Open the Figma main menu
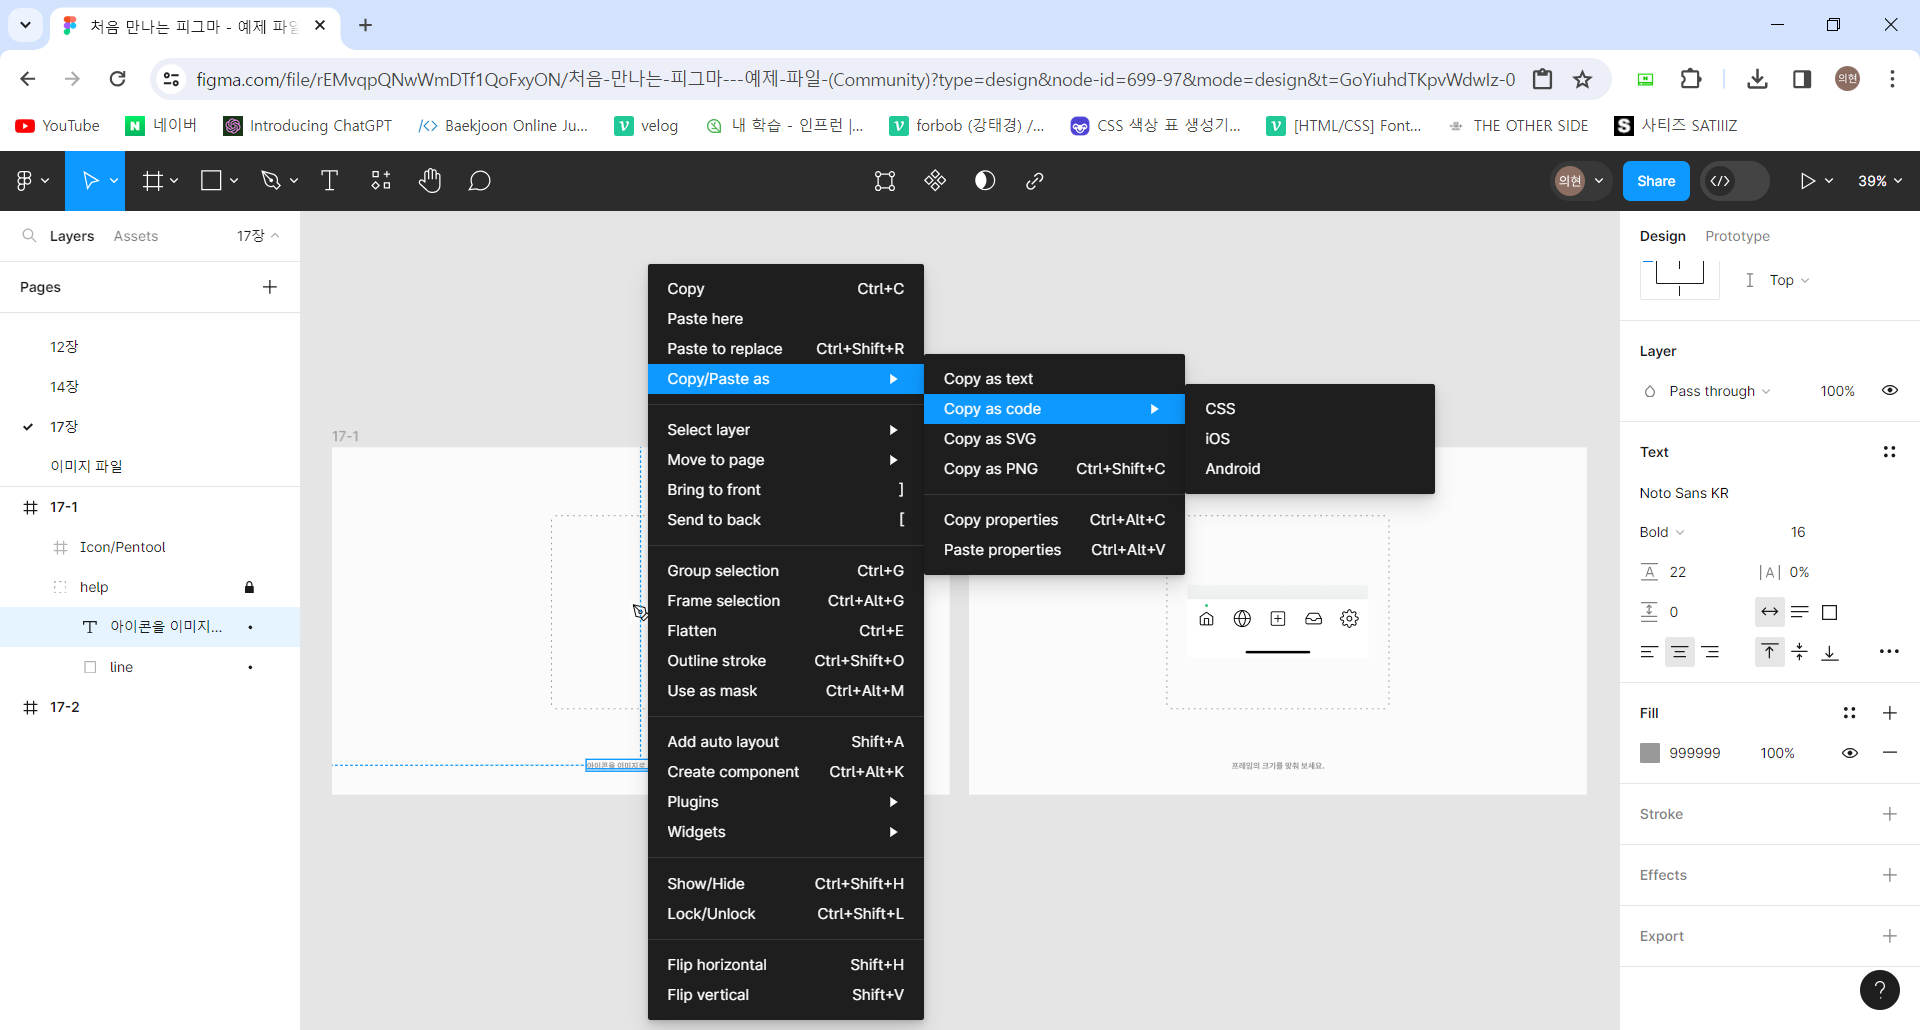This screenshot has height=1030, width=1920. pyautogui.click(x=32, y=181)
